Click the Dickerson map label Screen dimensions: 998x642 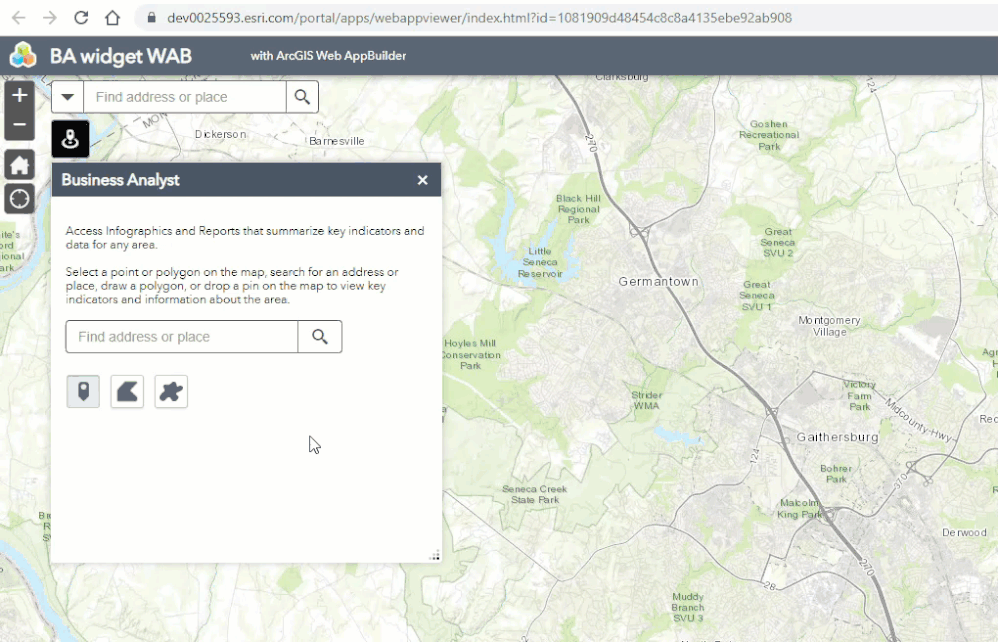click(220, 134)
